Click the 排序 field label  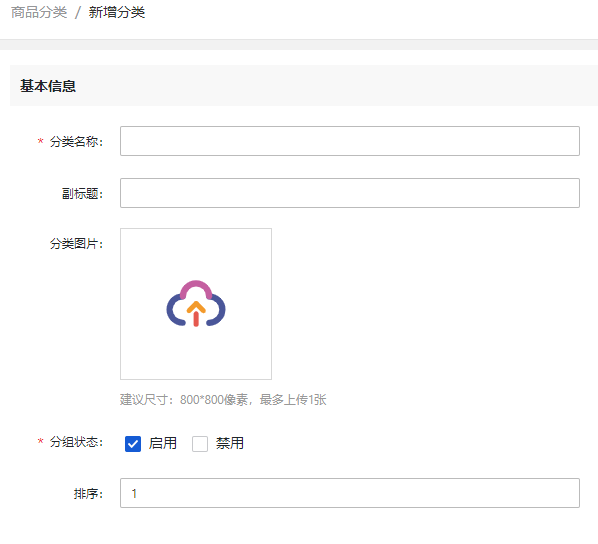(88, 494)
